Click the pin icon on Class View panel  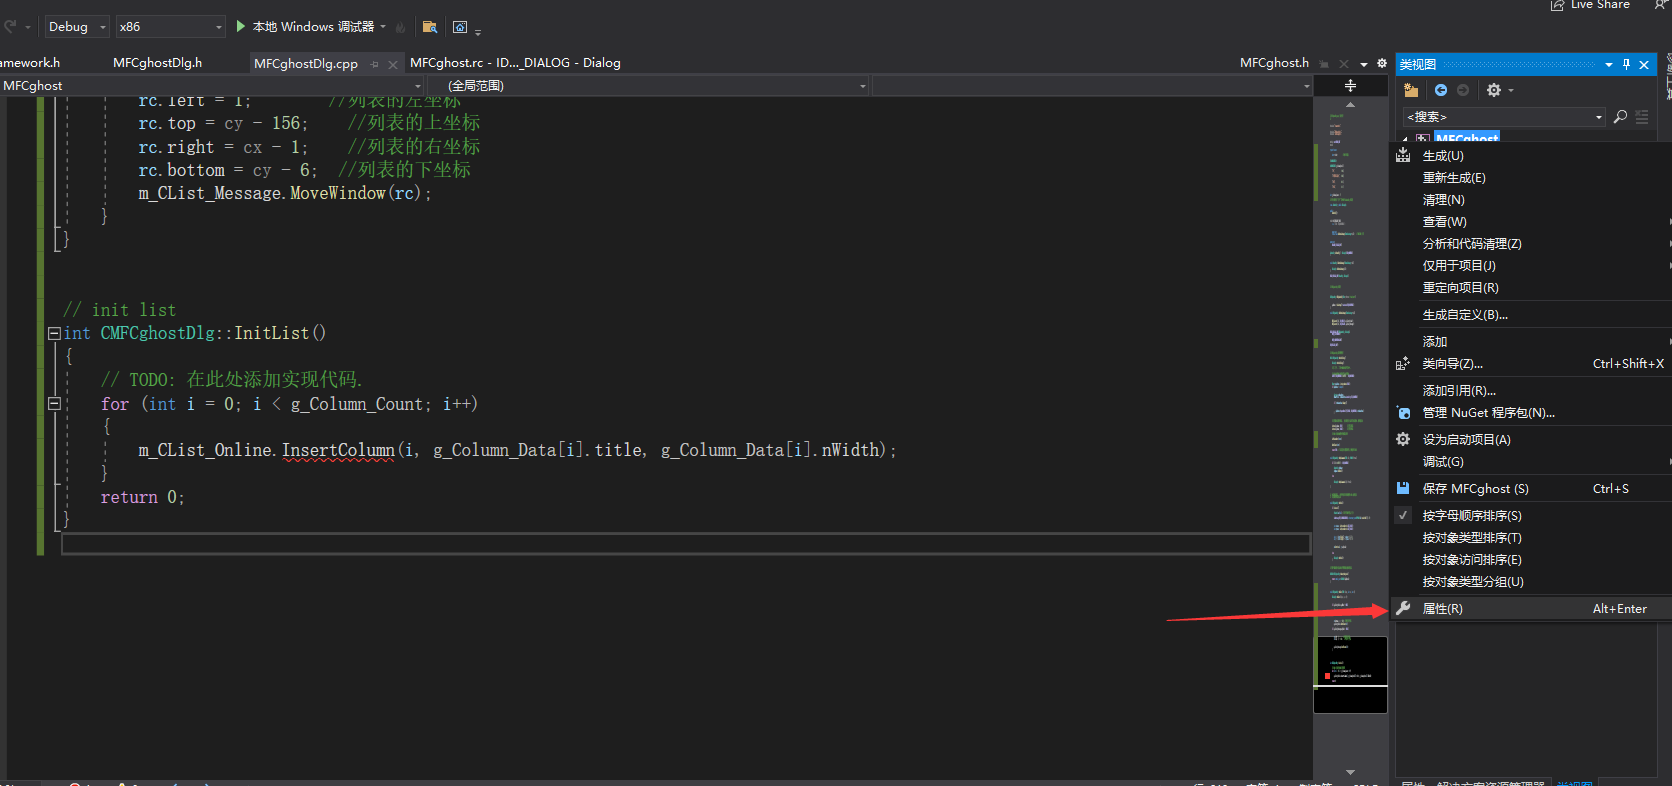pos(1626,64)
